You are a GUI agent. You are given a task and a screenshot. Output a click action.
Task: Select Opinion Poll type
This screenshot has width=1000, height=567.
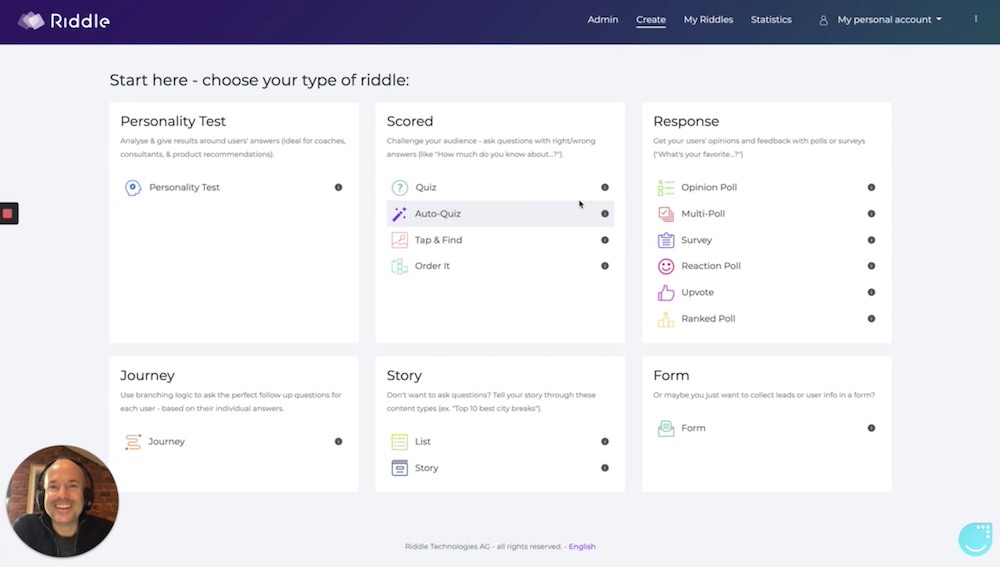[709, 188]
